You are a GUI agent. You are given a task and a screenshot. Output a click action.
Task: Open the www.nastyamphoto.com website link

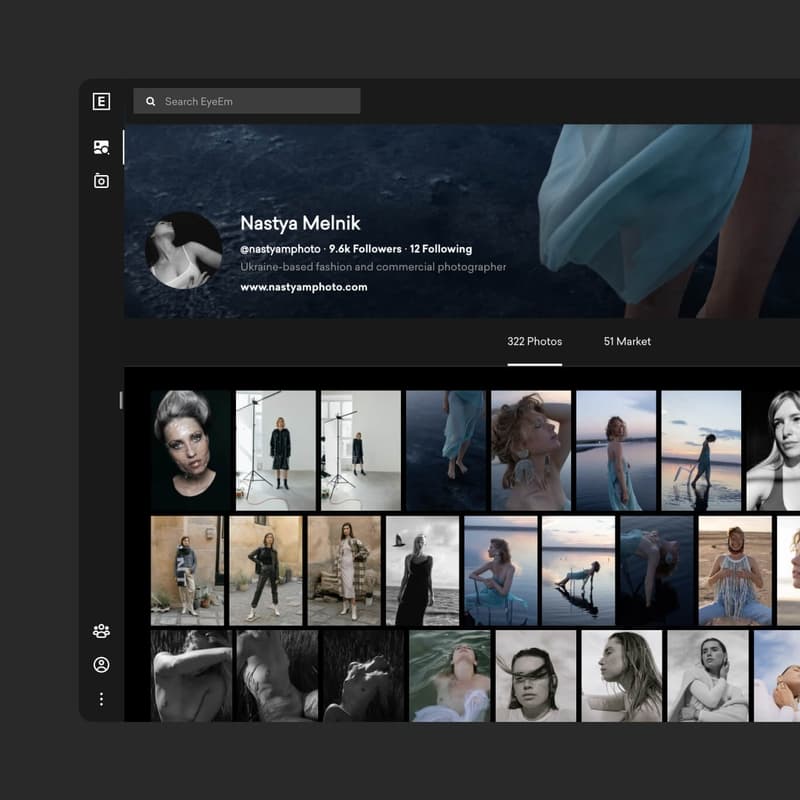(304, 287)
